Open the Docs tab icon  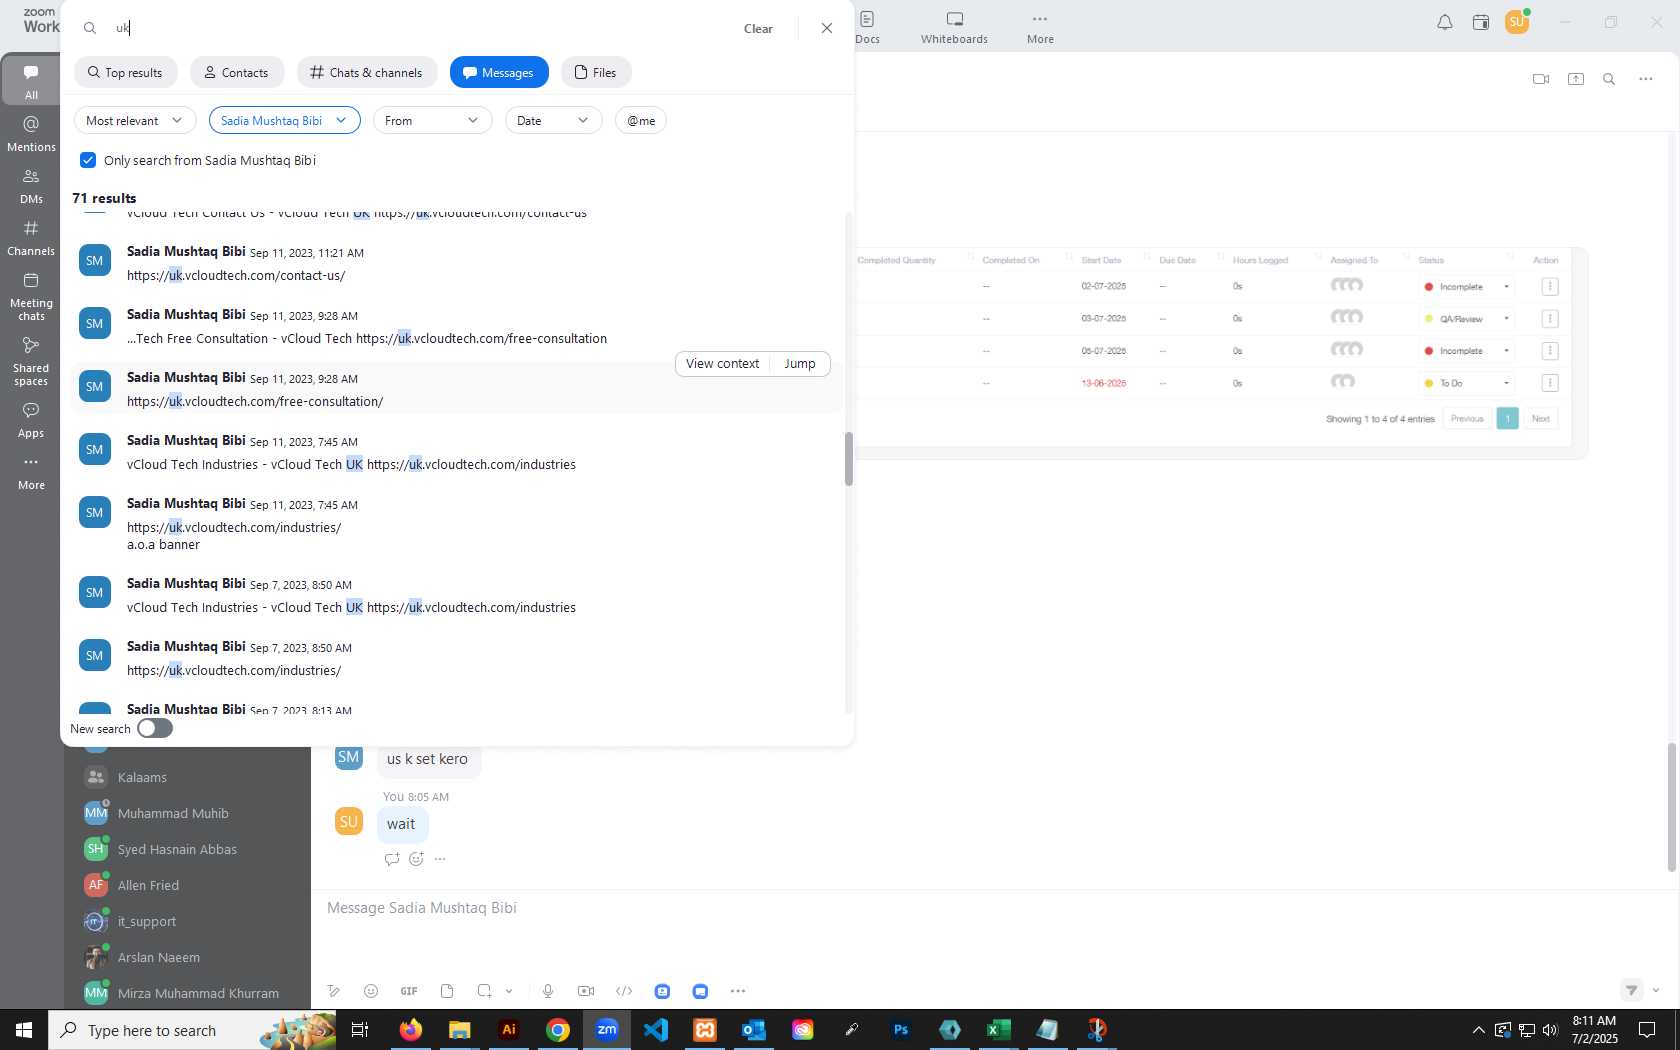[867, 27]
